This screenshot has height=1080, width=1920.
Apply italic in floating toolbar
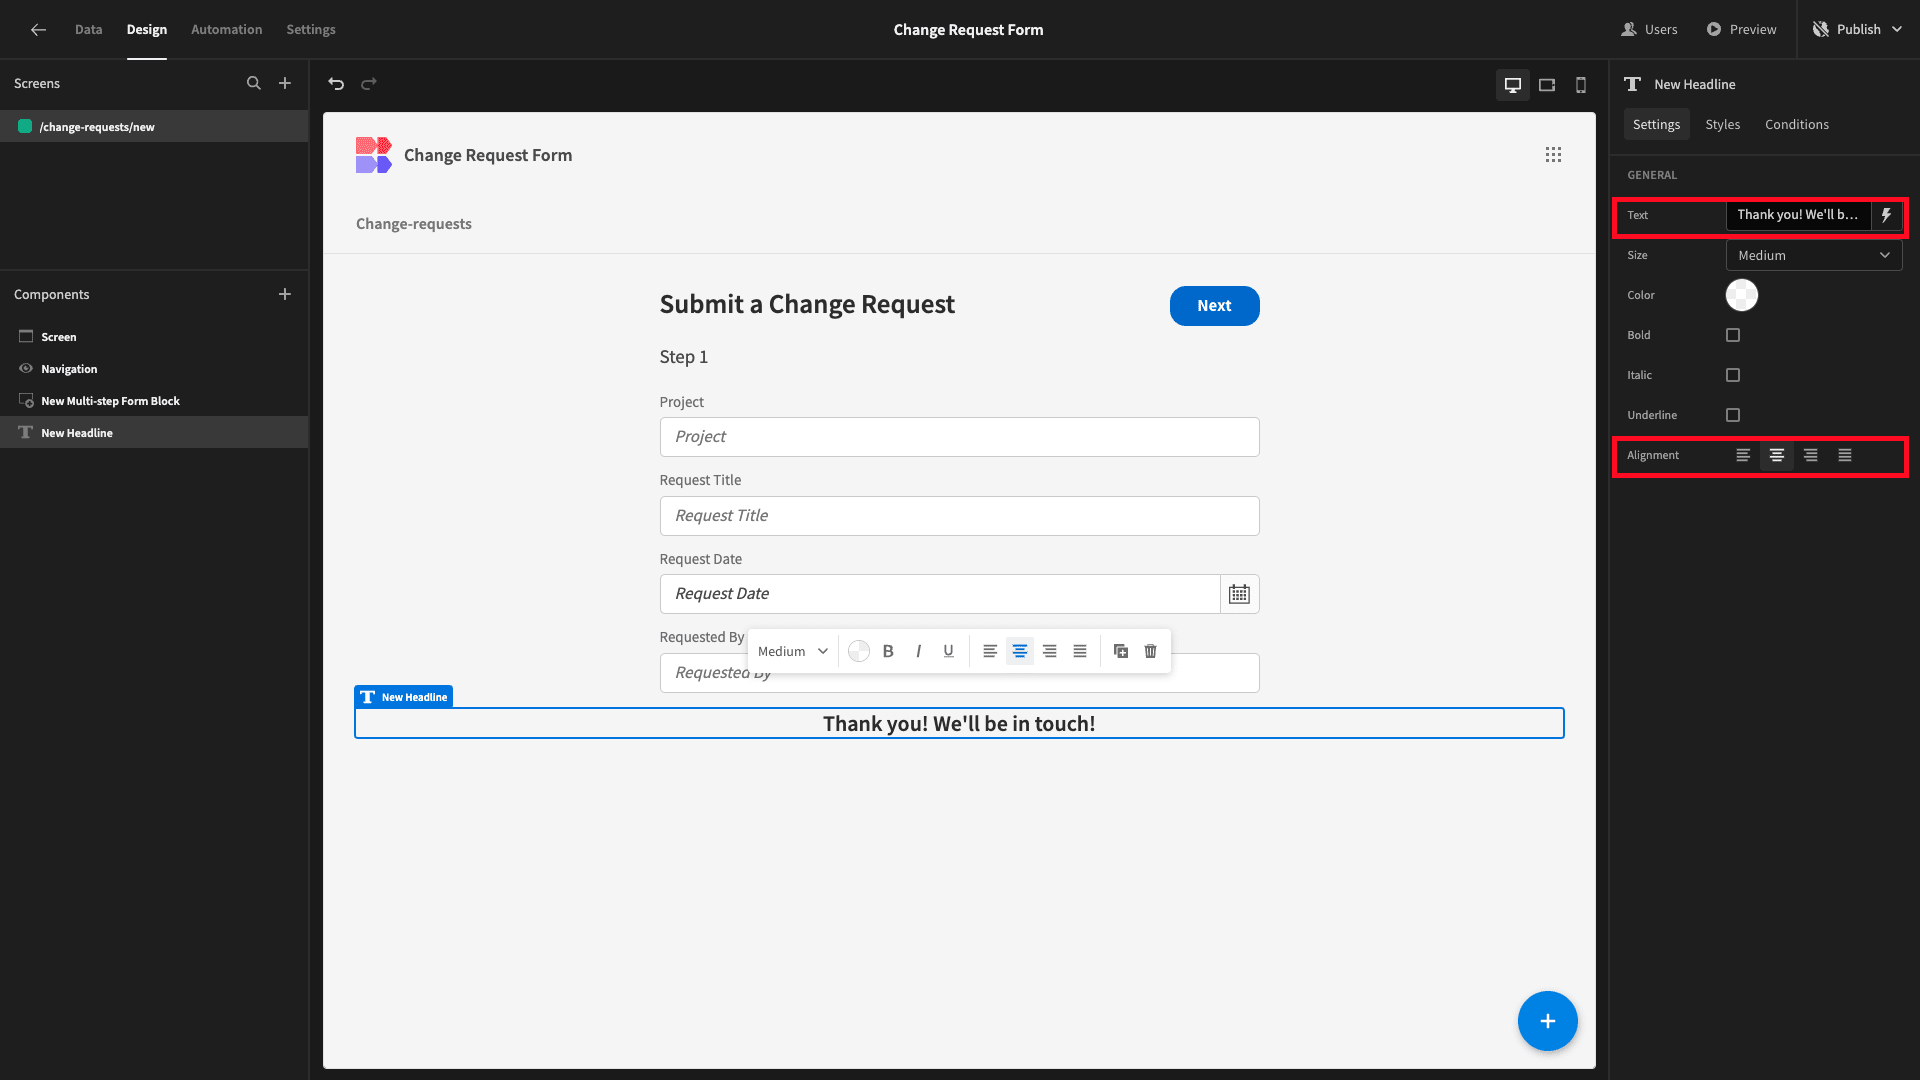pos(918,651)
